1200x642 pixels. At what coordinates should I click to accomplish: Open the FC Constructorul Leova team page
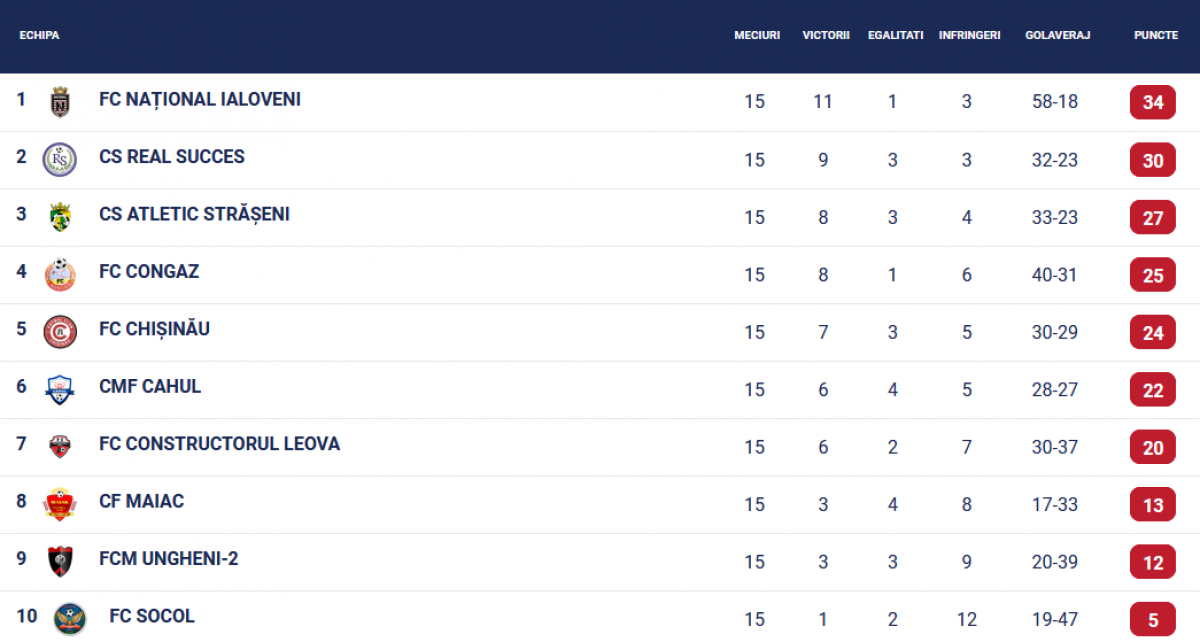point(219,444)
